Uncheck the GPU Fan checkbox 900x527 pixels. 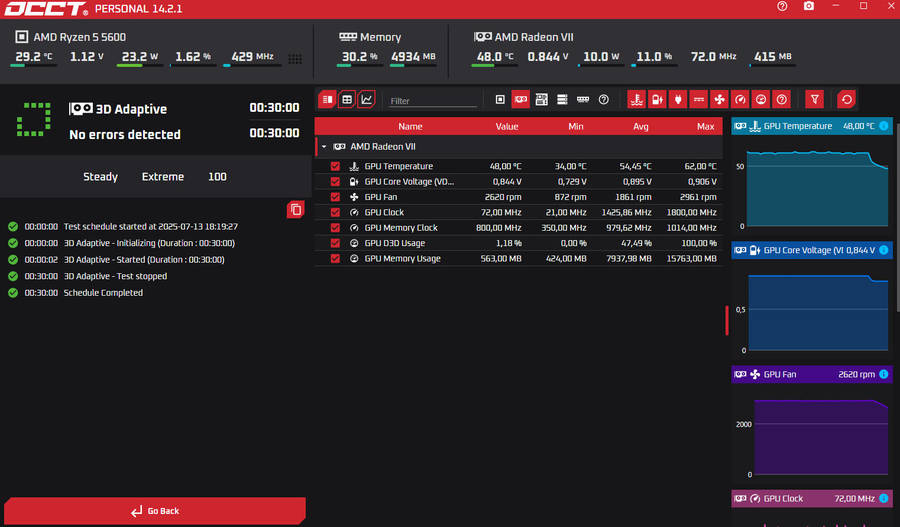[335, 197]
